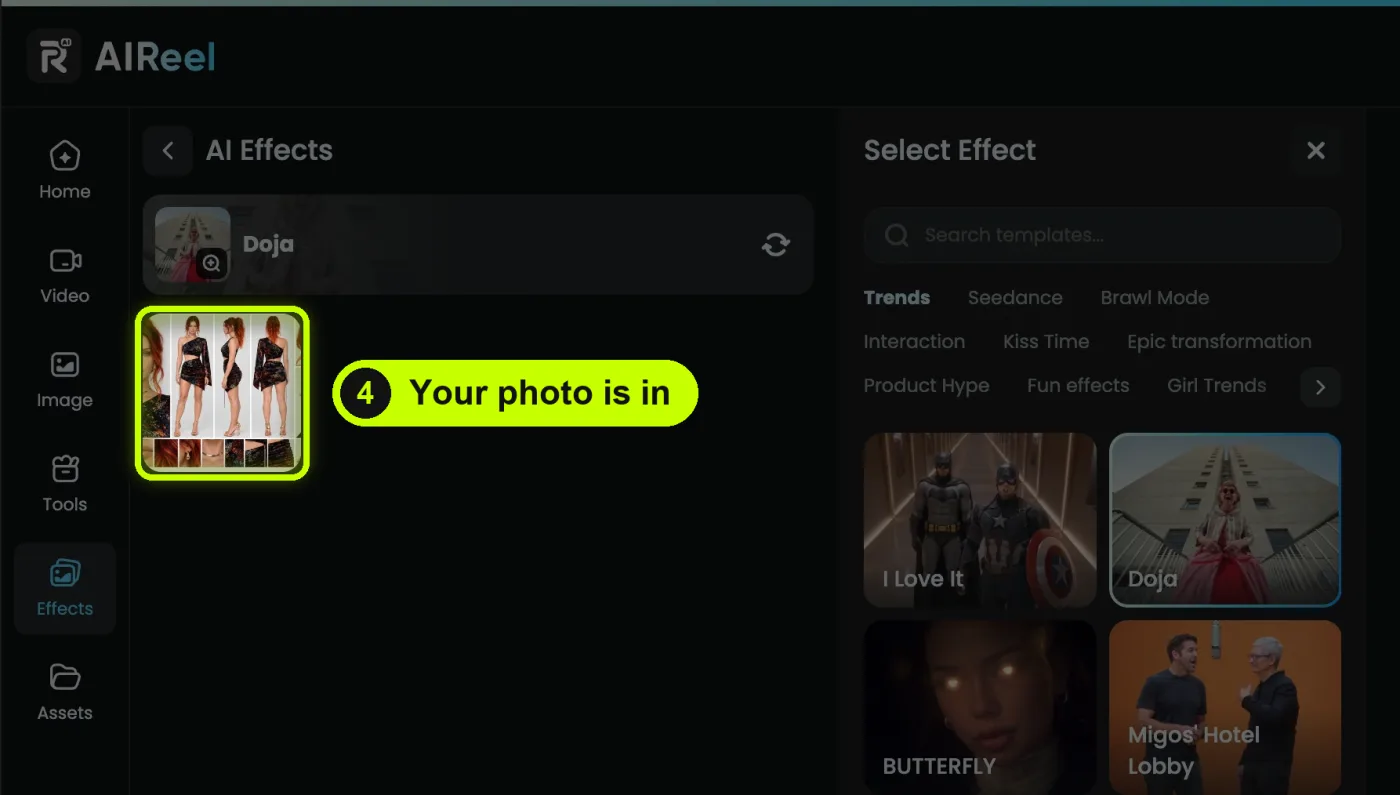
Task: Go back from AI Effects
Action: coord(168,151)
